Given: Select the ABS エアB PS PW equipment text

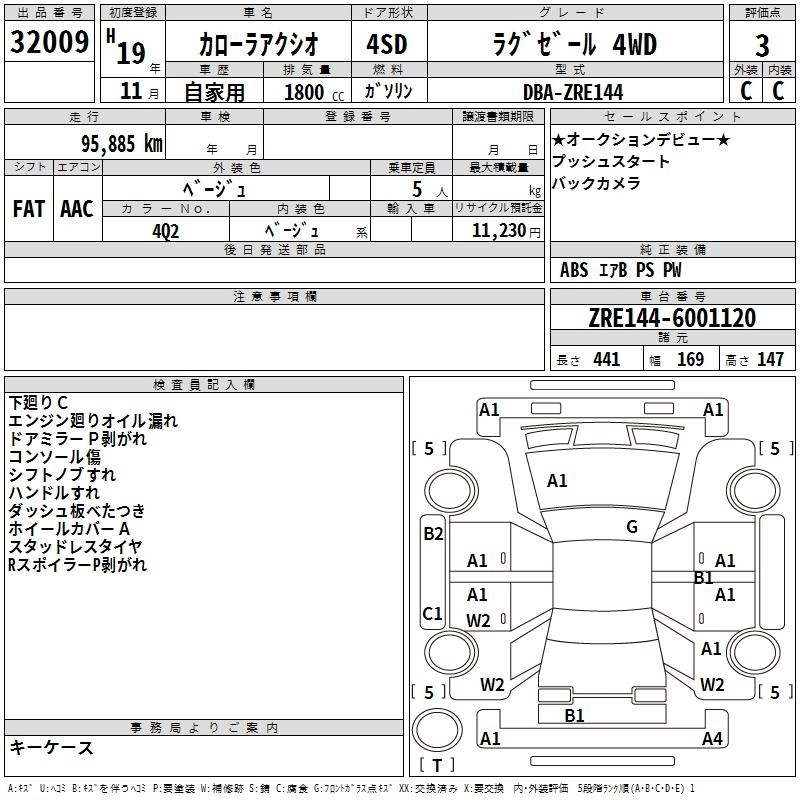Looking at the screenshot, I should [622, 270].
